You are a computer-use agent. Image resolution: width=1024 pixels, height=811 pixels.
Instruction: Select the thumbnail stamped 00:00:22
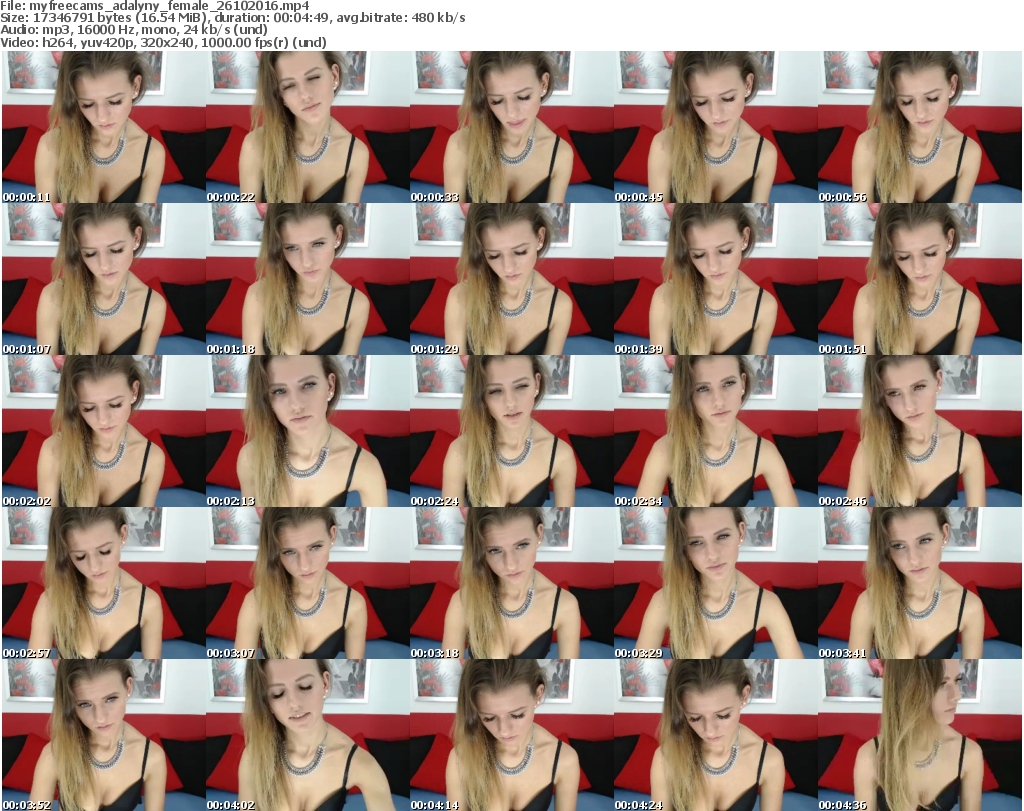[x=308, y=127]
